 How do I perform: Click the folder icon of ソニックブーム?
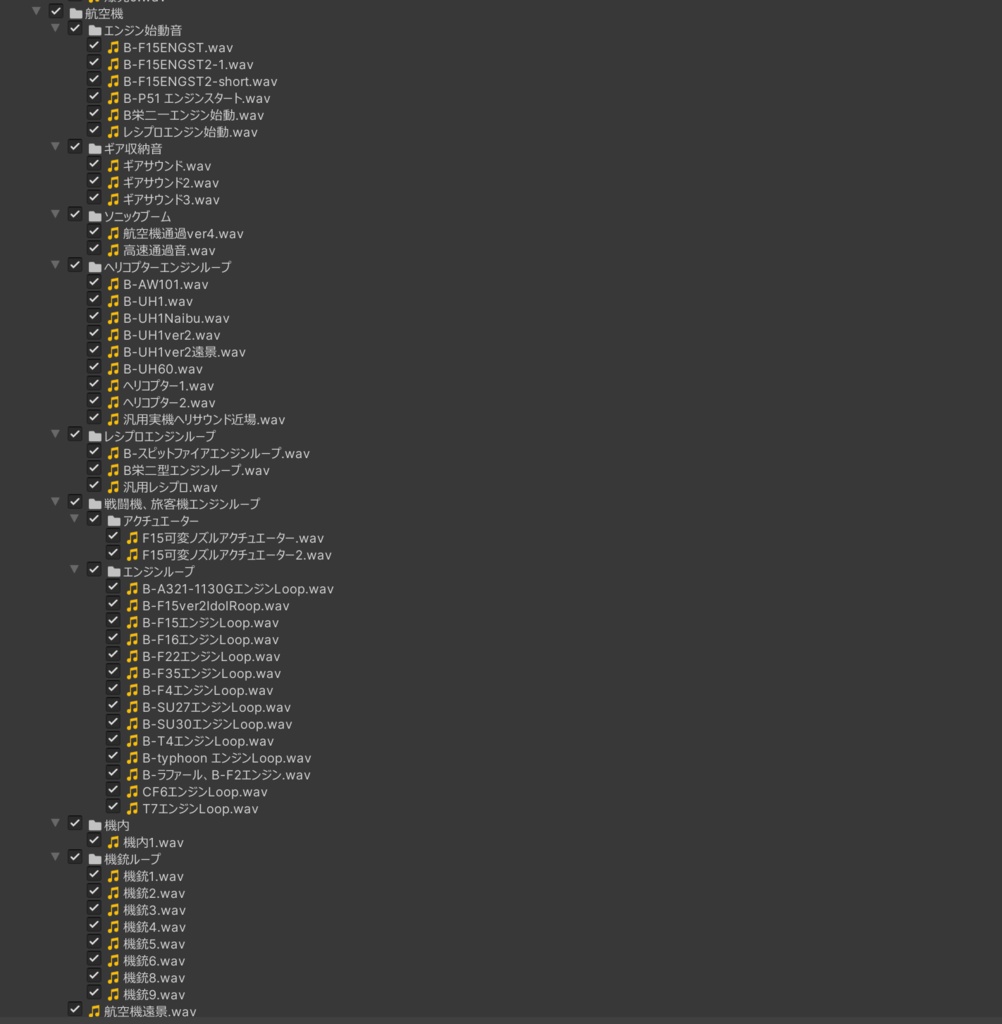95,216
